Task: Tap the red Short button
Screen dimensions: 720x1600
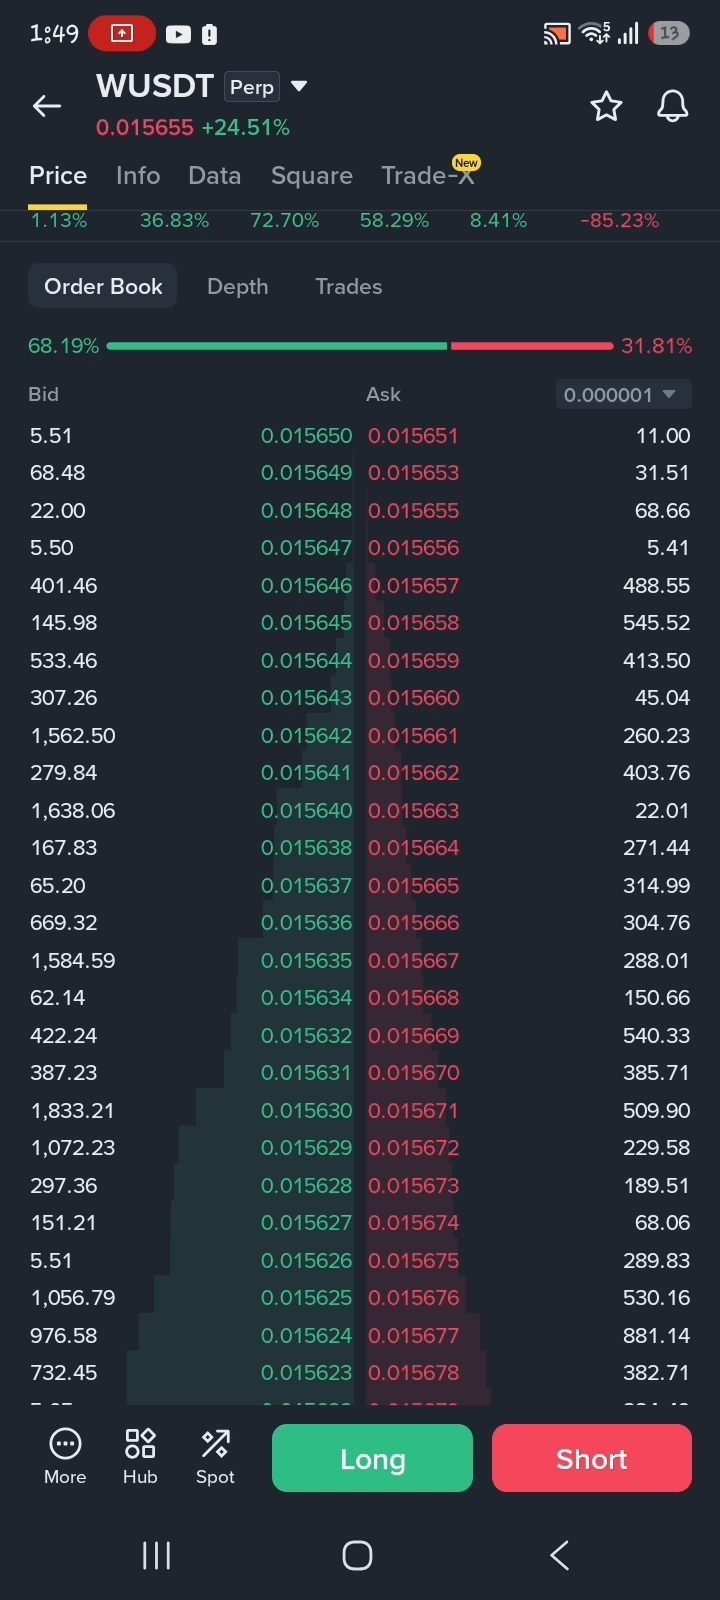Action: tap(592, 1458)
